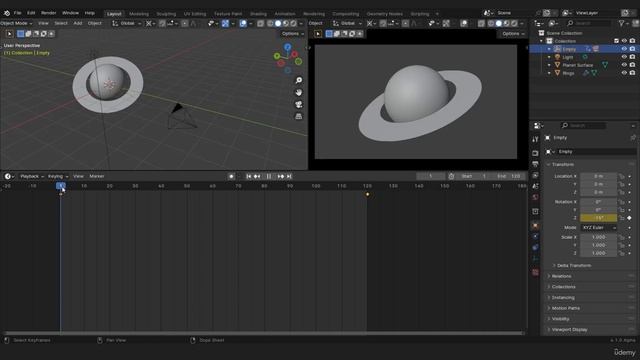Open the Scene properties tab icon
640x360 pixels.
tap(535, 186)
